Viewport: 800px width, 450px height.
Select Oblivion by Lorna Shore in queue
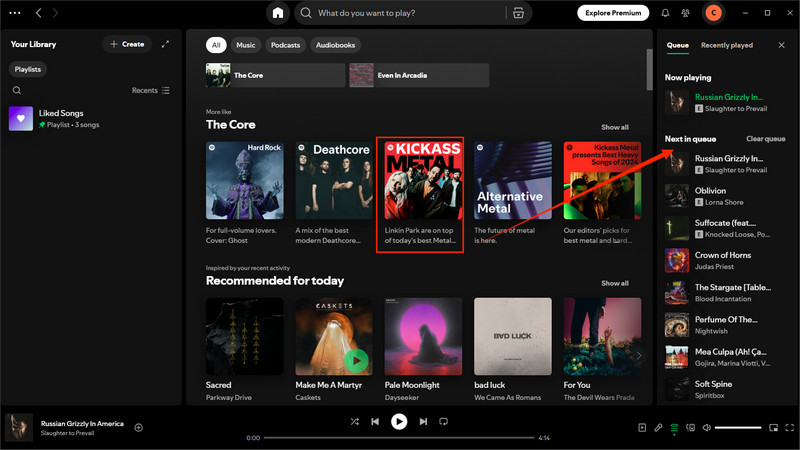coord(726,196)
